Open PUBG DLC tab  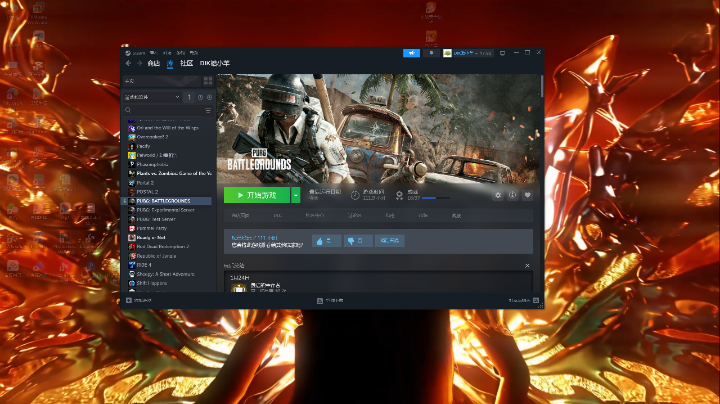pyautogui.click(x=277, y=215)
